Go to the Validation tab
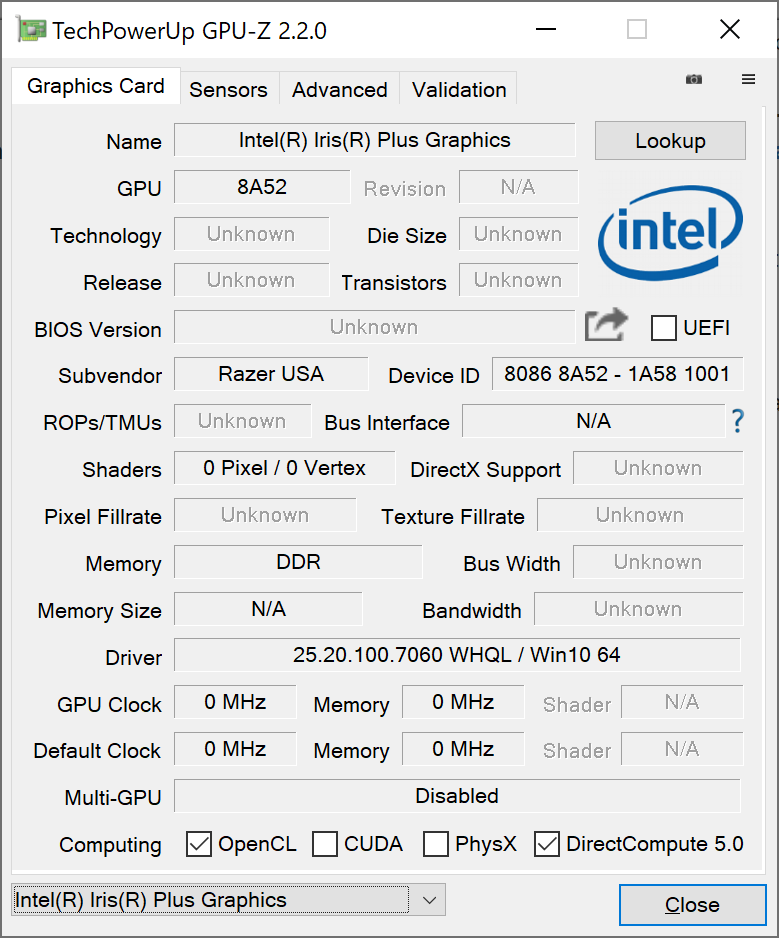 [458, 89]
